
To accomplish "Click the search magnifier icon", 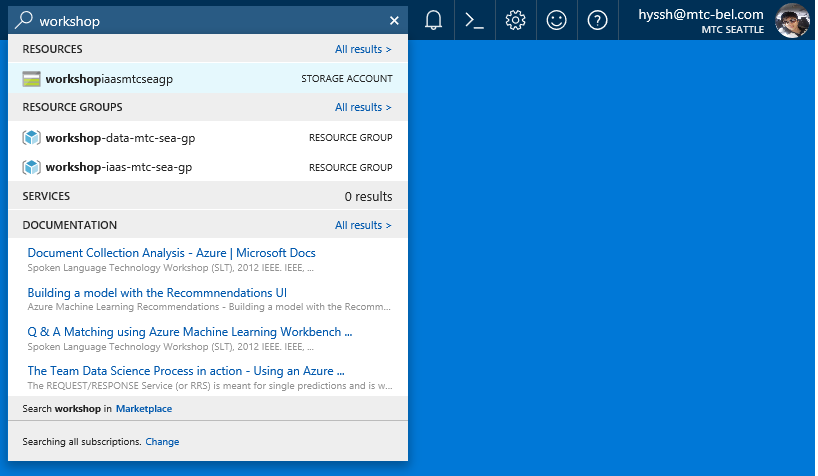I will [23, 20].
